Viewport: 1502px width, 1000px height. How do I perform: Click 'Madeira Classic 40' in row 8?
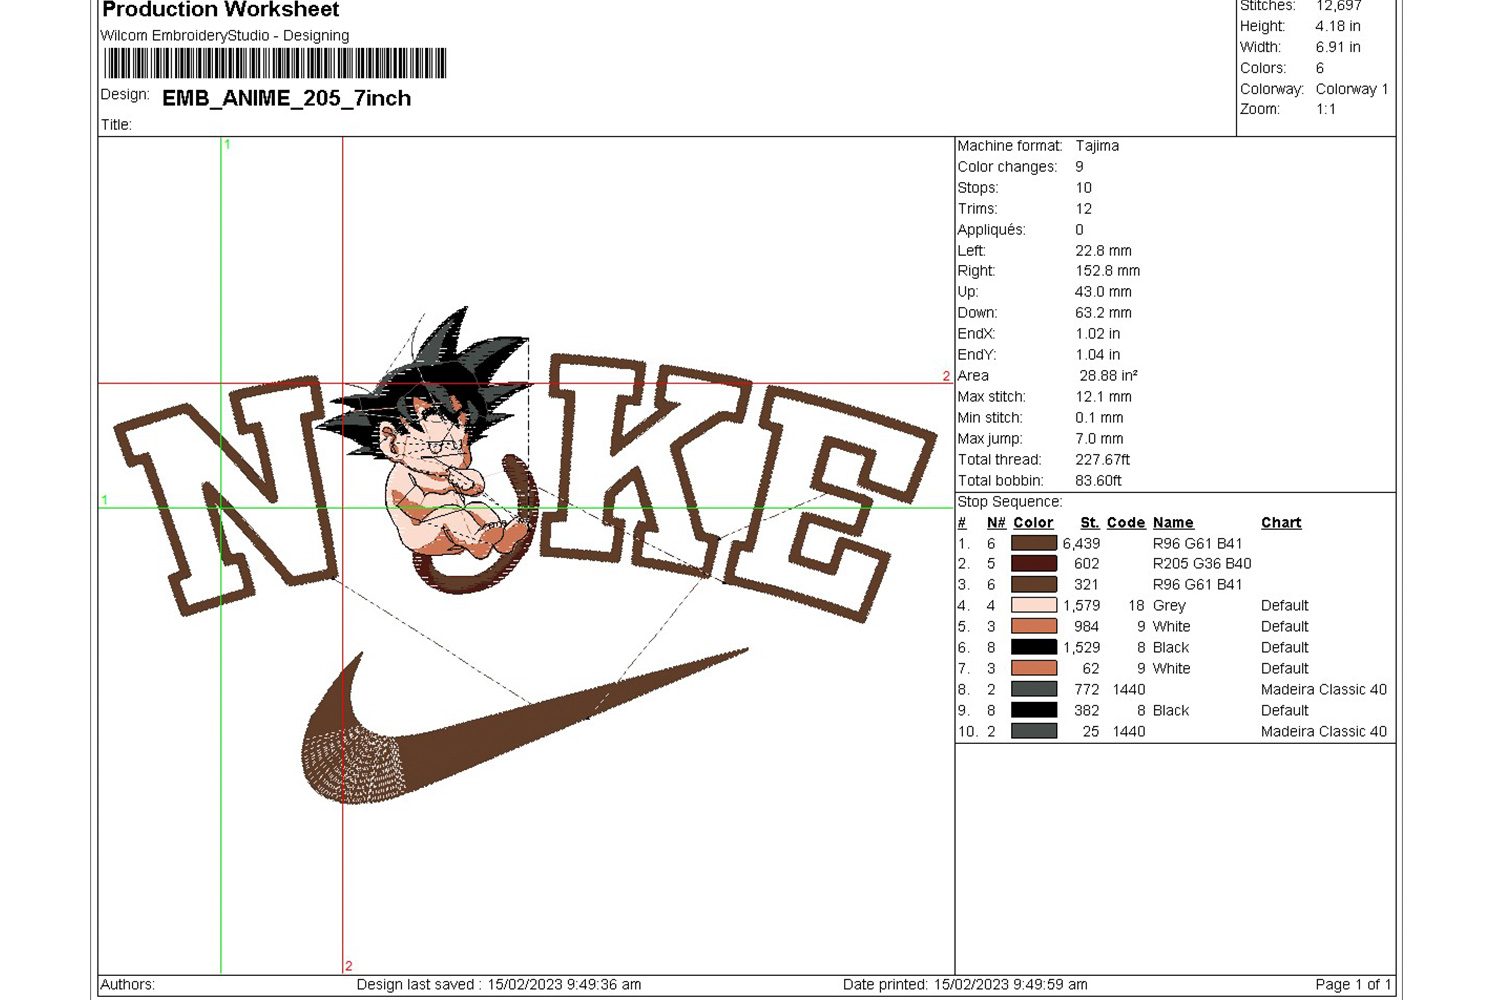point(1324,690)
